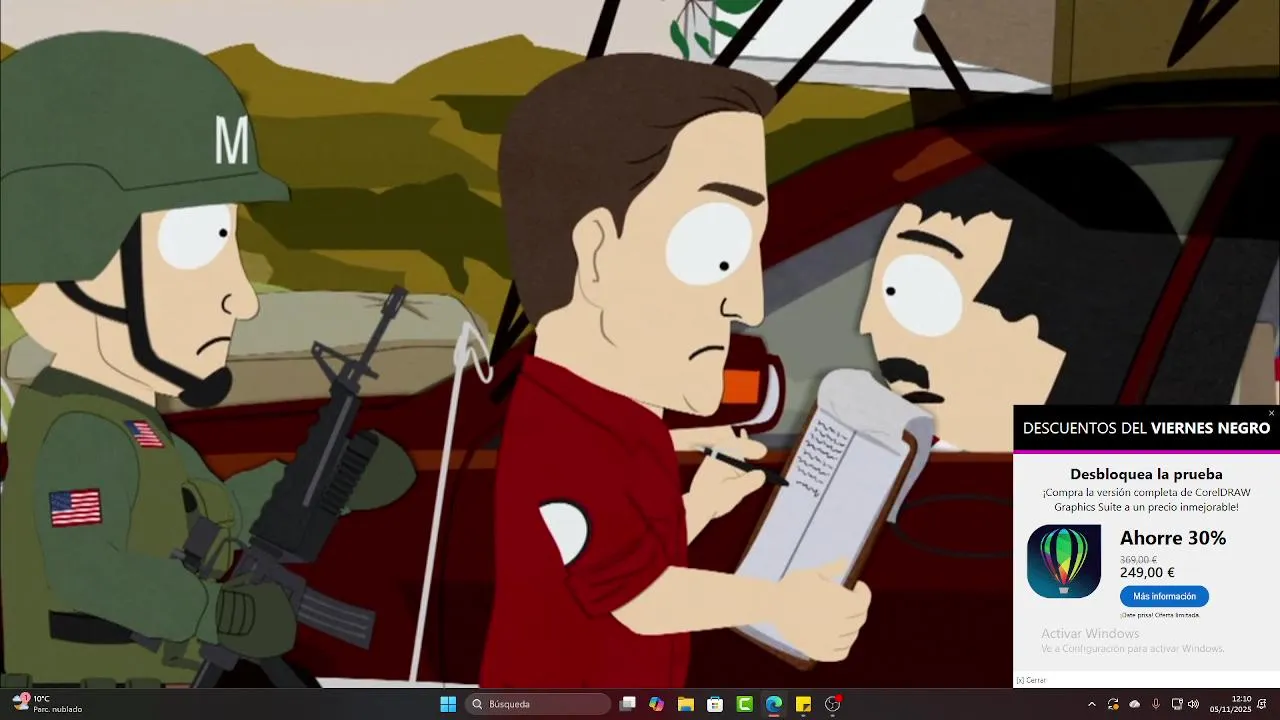Close the CorelDRAW popup with X

[1271, 413]
